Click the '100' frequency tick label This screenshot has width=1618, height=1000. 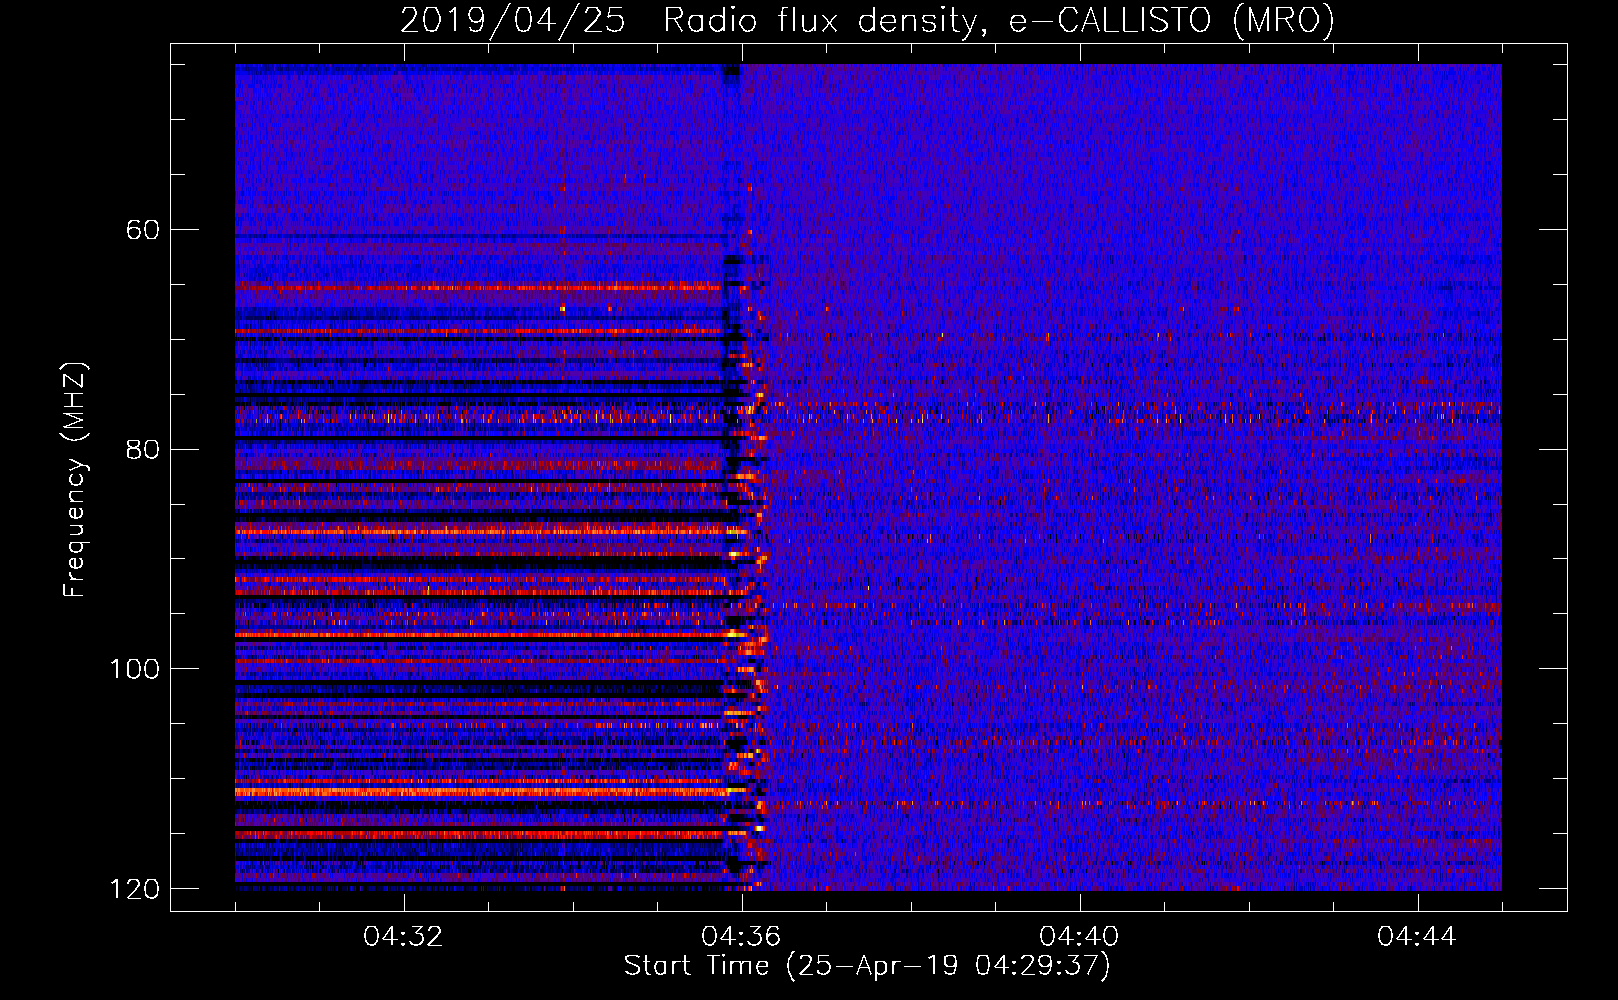pyautogui.click(x=134, y=669)
